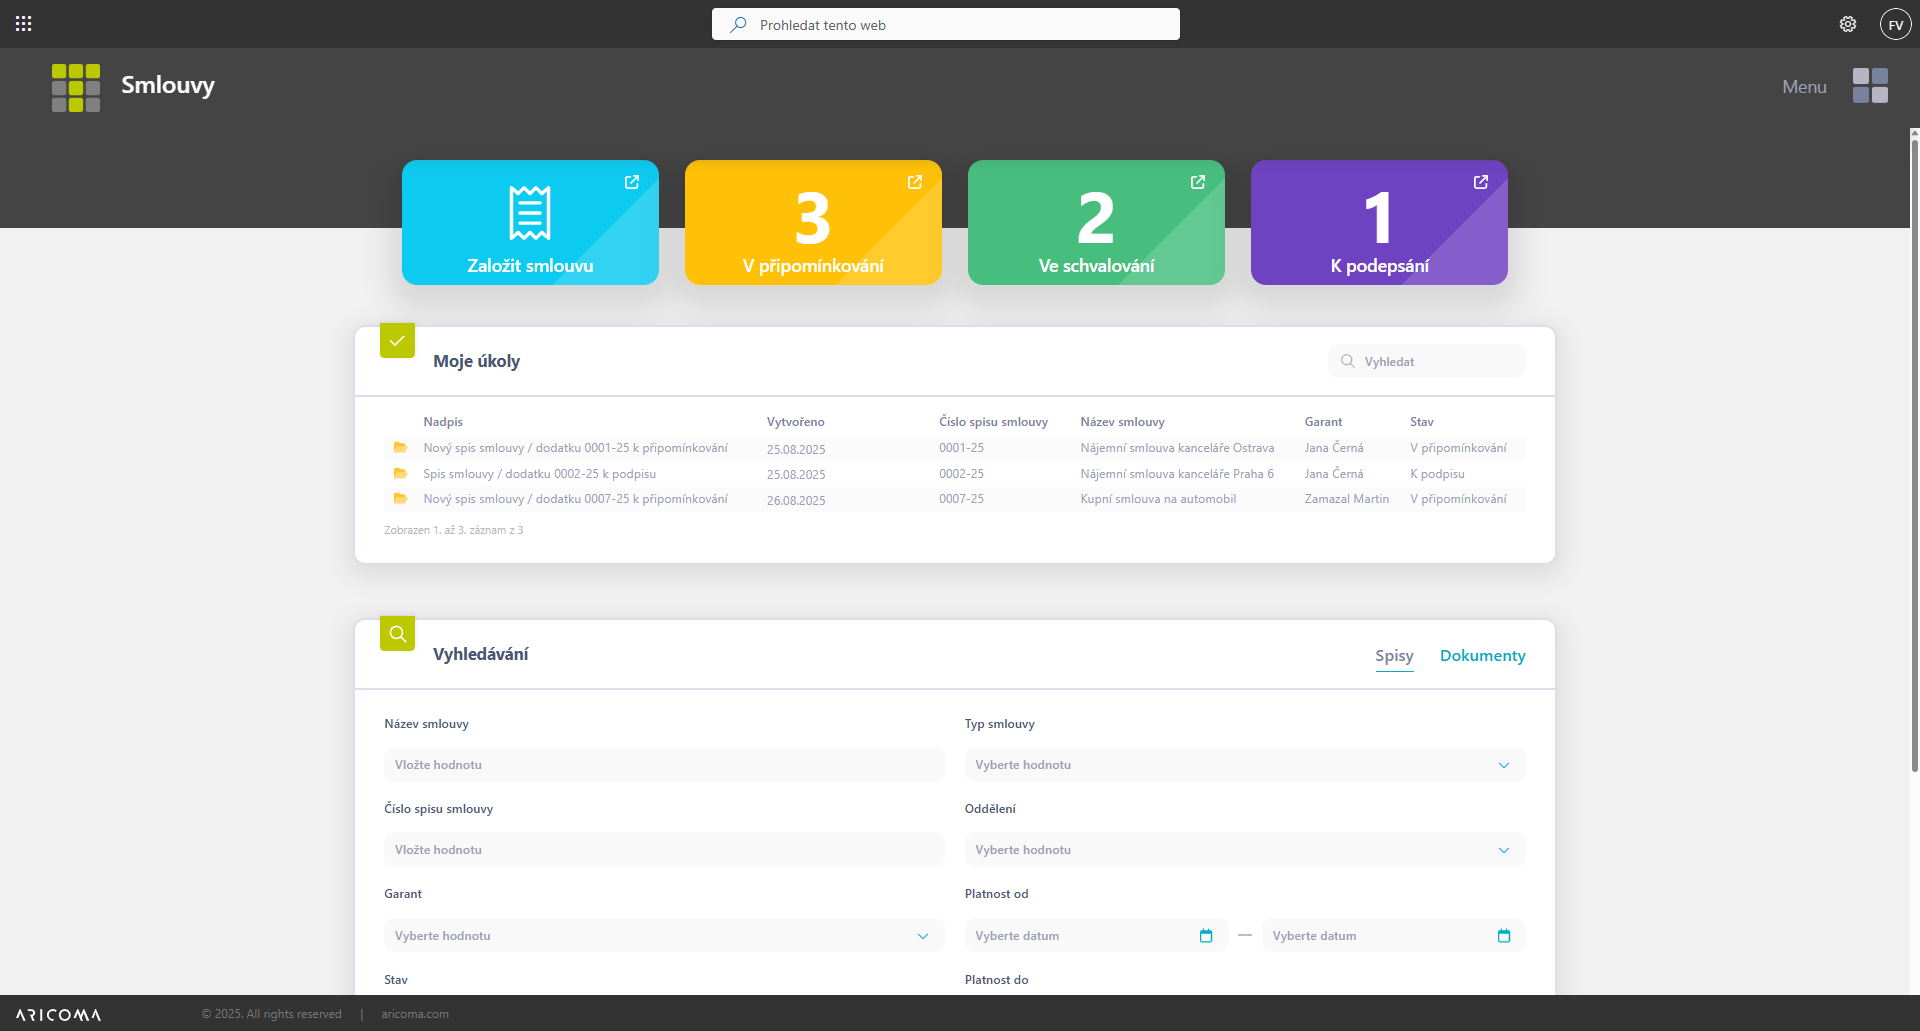The image size is (1920, 1031).
Task: Open the K podepsání tile
Action: [x=1378, y=223]
